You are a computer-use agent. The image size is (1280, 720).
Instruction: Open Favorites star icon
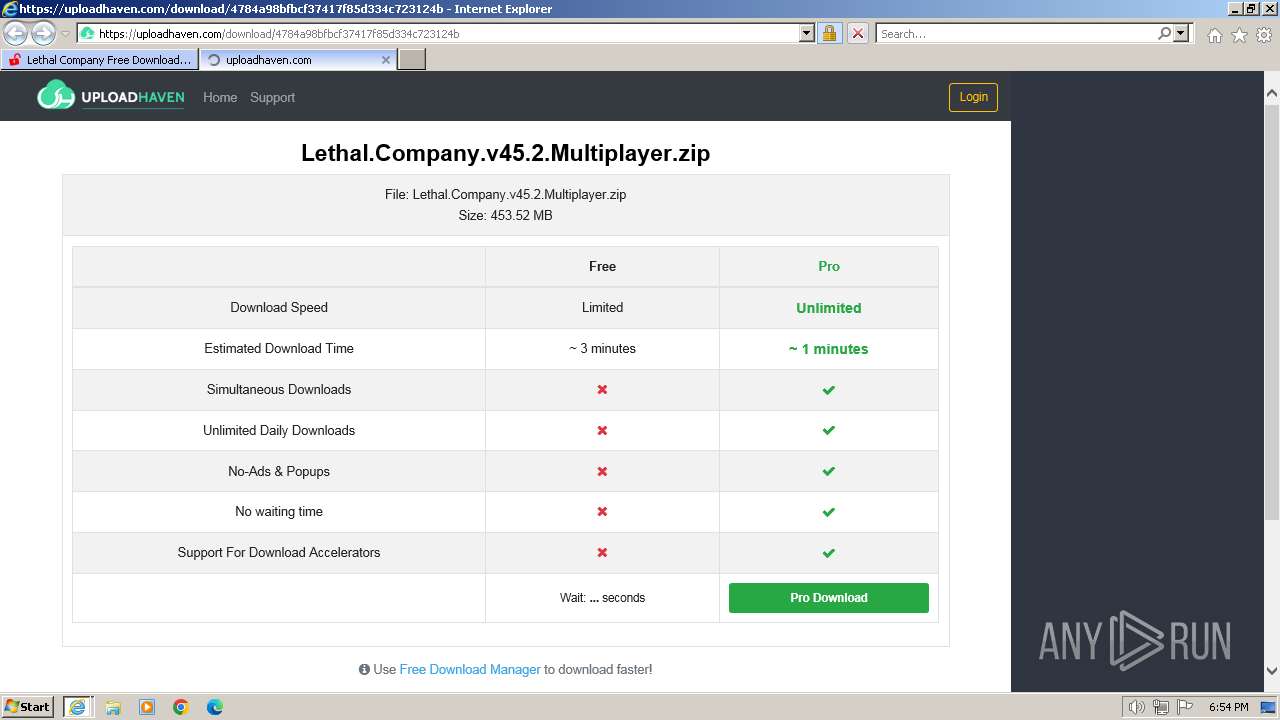(x=1239, y=35)
